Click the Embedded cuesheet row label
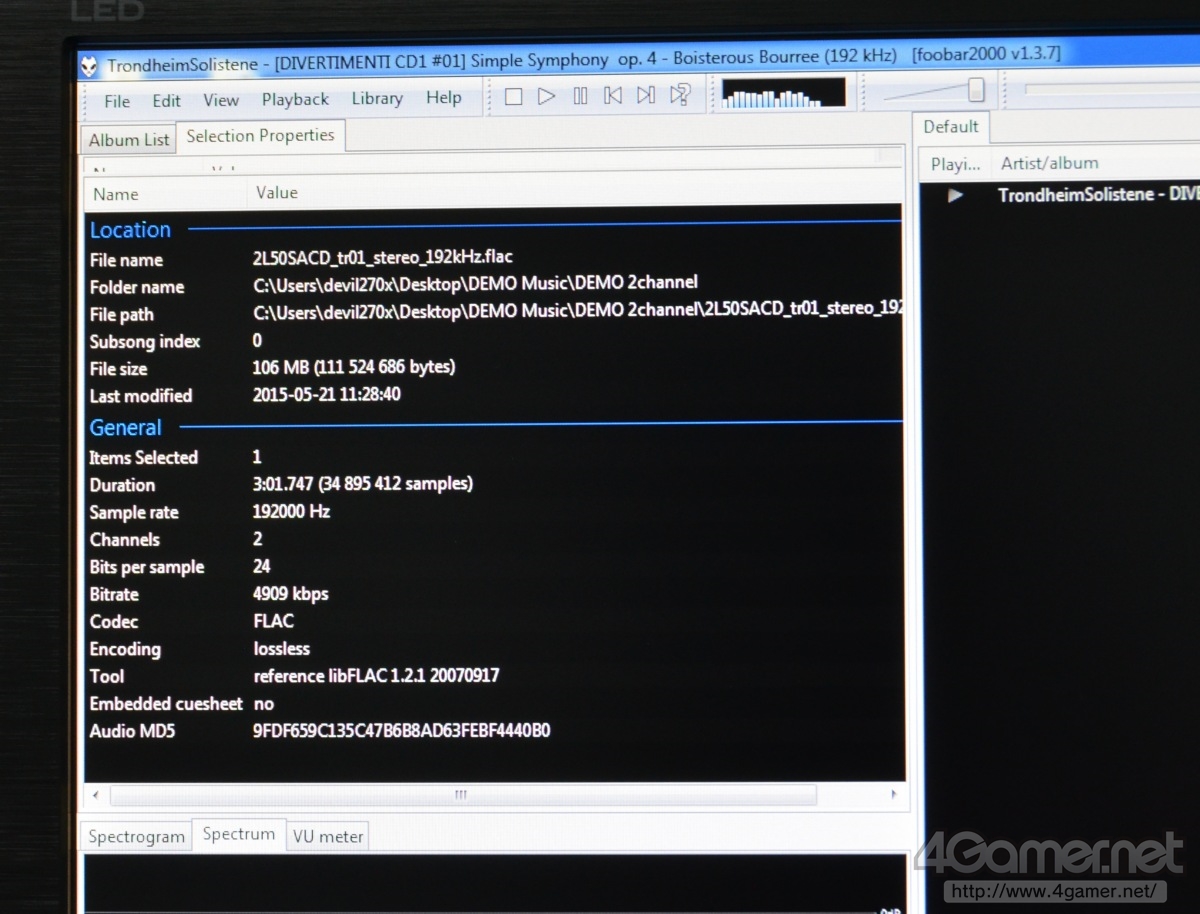This screenshot has width=1200, height=914. click(166, 704)
